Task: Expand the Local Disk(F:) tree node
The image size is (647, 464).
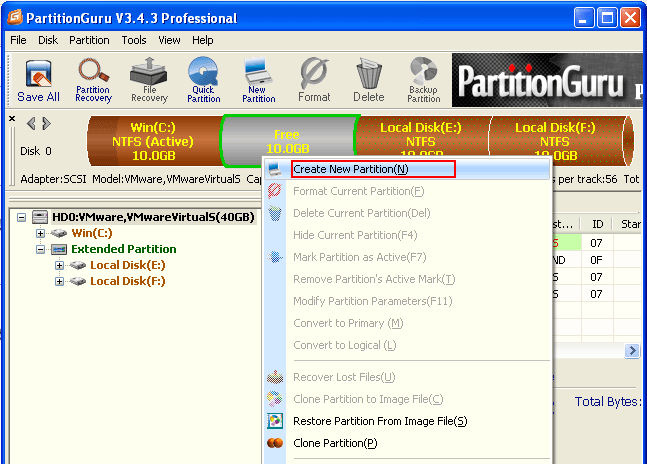Action: [x=59, y=282]
